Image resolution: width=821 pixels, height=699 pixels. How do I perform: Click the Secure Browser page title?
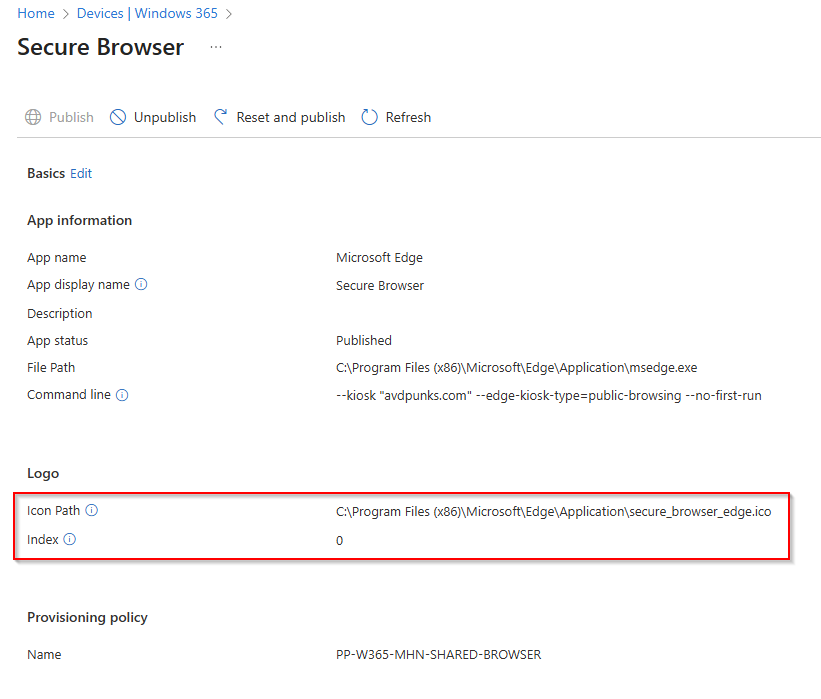(x=100, y=47)
